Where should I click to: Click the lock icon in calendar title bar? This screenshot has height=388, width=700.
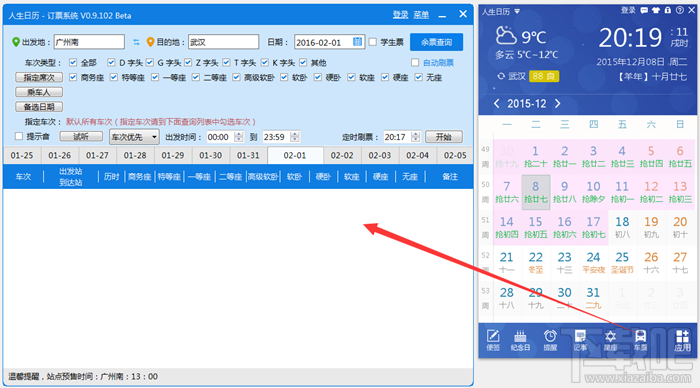(667, 10)
